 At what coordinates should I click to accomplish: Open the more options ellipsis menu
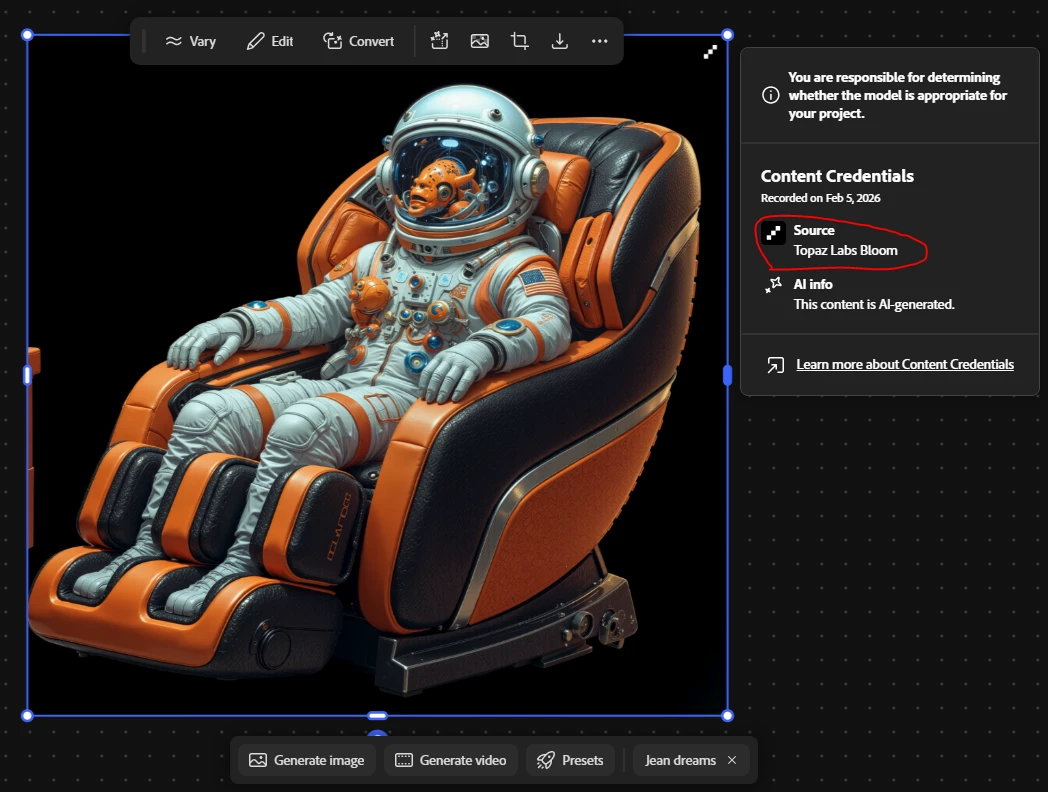(600, 41)
